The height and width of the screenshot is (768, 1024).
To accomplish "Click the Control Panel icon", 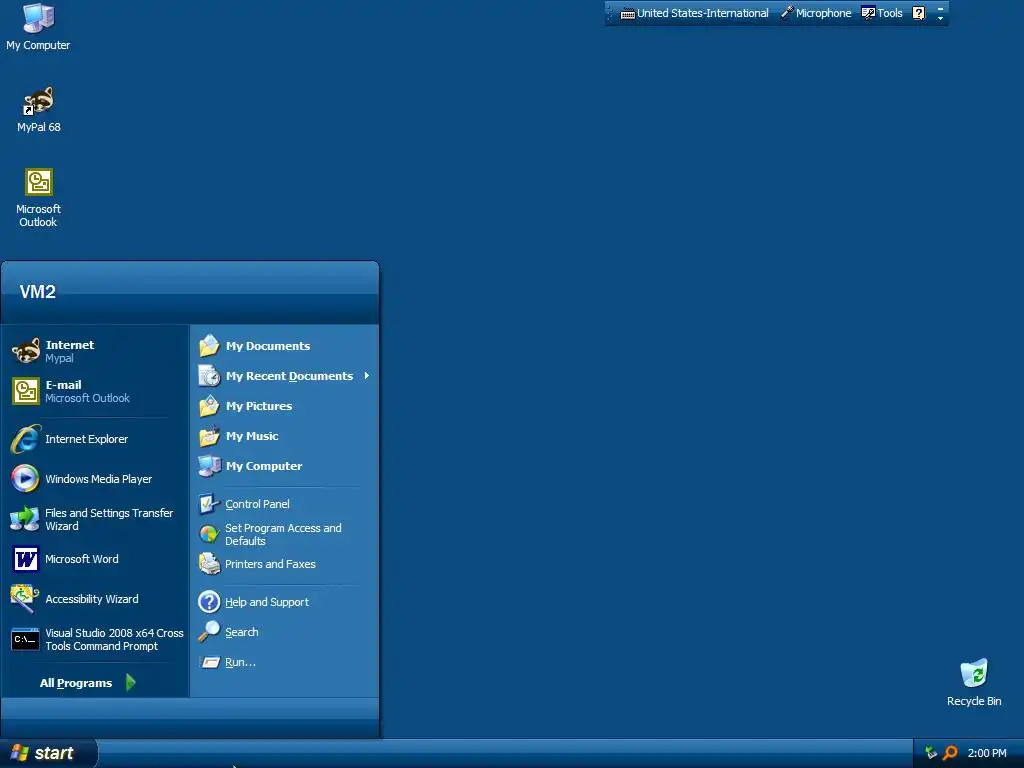I will pos(209,504).
